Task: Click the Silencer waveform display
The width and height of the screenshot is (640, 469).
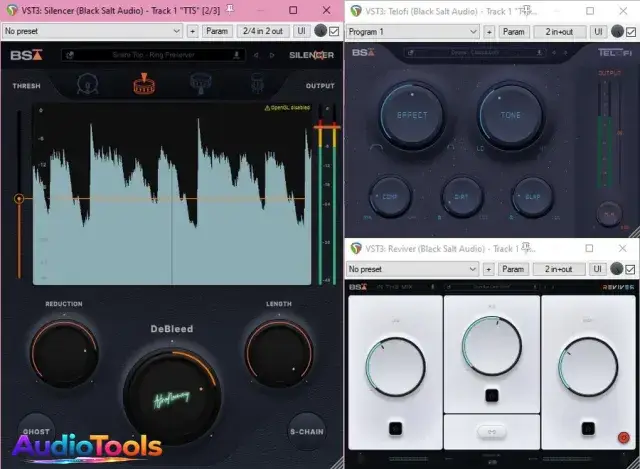Action: pyautogui.click(x=172, y=194)
